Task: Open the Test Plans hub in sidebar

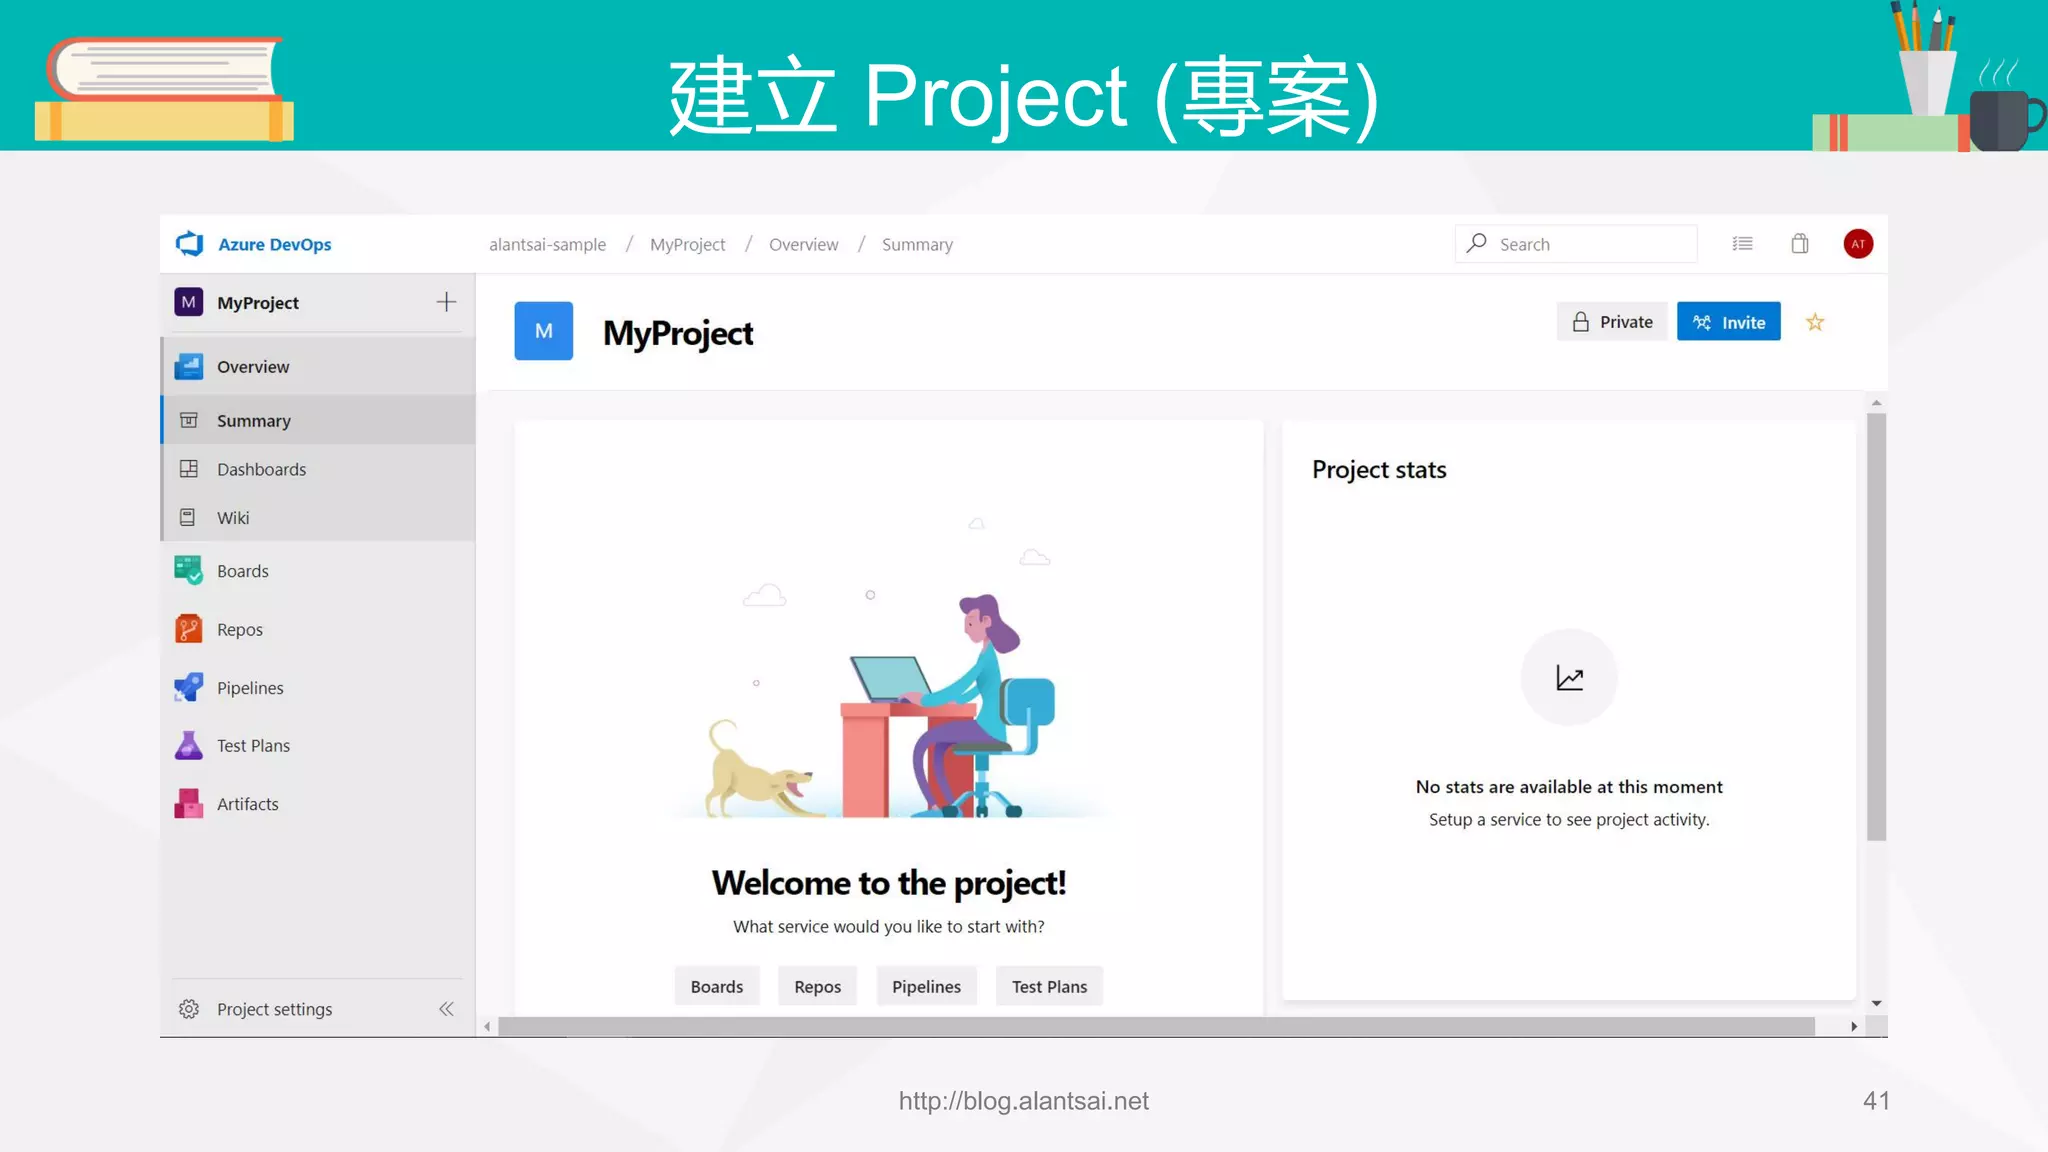Action: click(318, 745)
